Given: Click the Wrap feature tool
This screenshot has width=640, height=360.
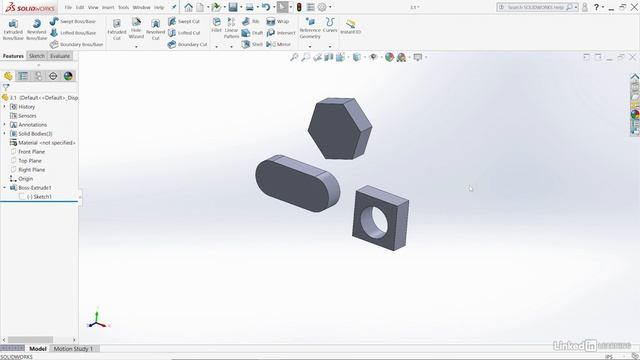Looking at the screenshot, I should point(278,21).
